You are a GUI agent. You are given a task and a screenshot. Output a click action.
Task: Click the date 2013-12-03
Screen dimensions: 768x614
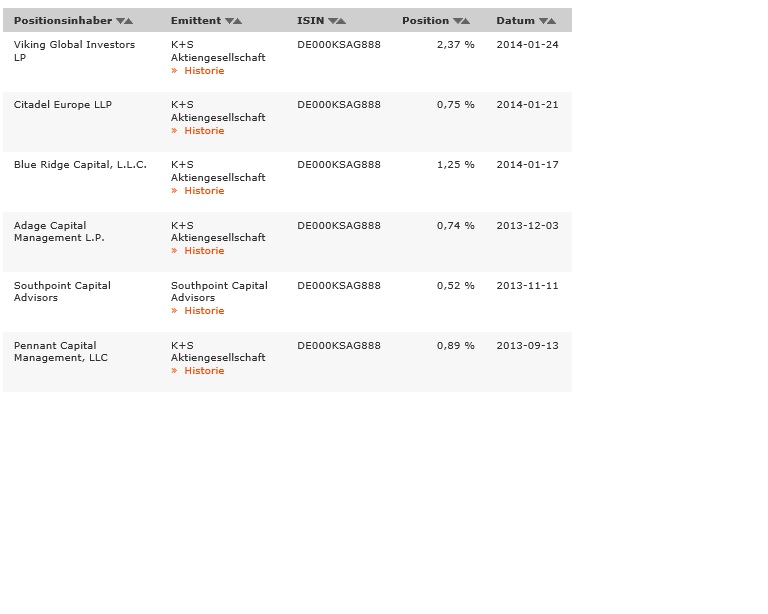pyautogui.click(x=528, y=226)
